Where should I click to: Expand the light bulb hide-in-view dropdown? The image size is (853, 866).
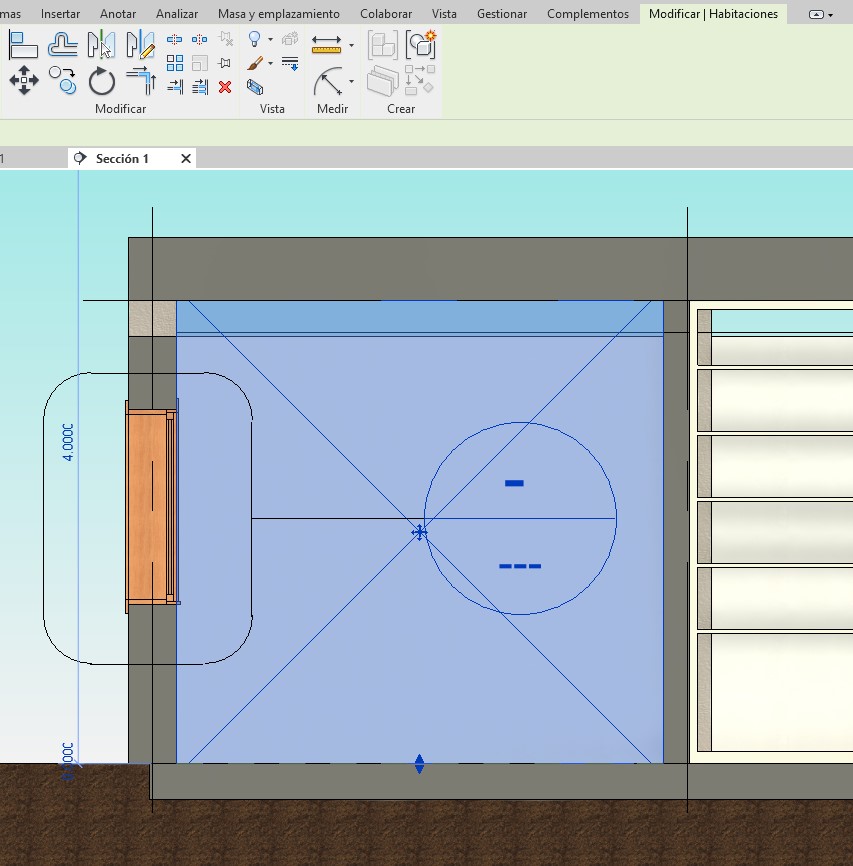point(270,40)
